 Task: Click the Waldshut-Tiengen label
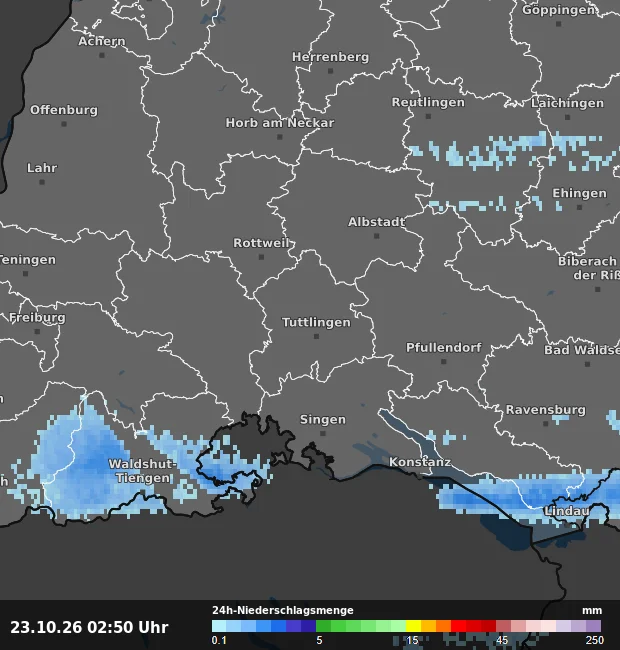click(x=143, y=471)
